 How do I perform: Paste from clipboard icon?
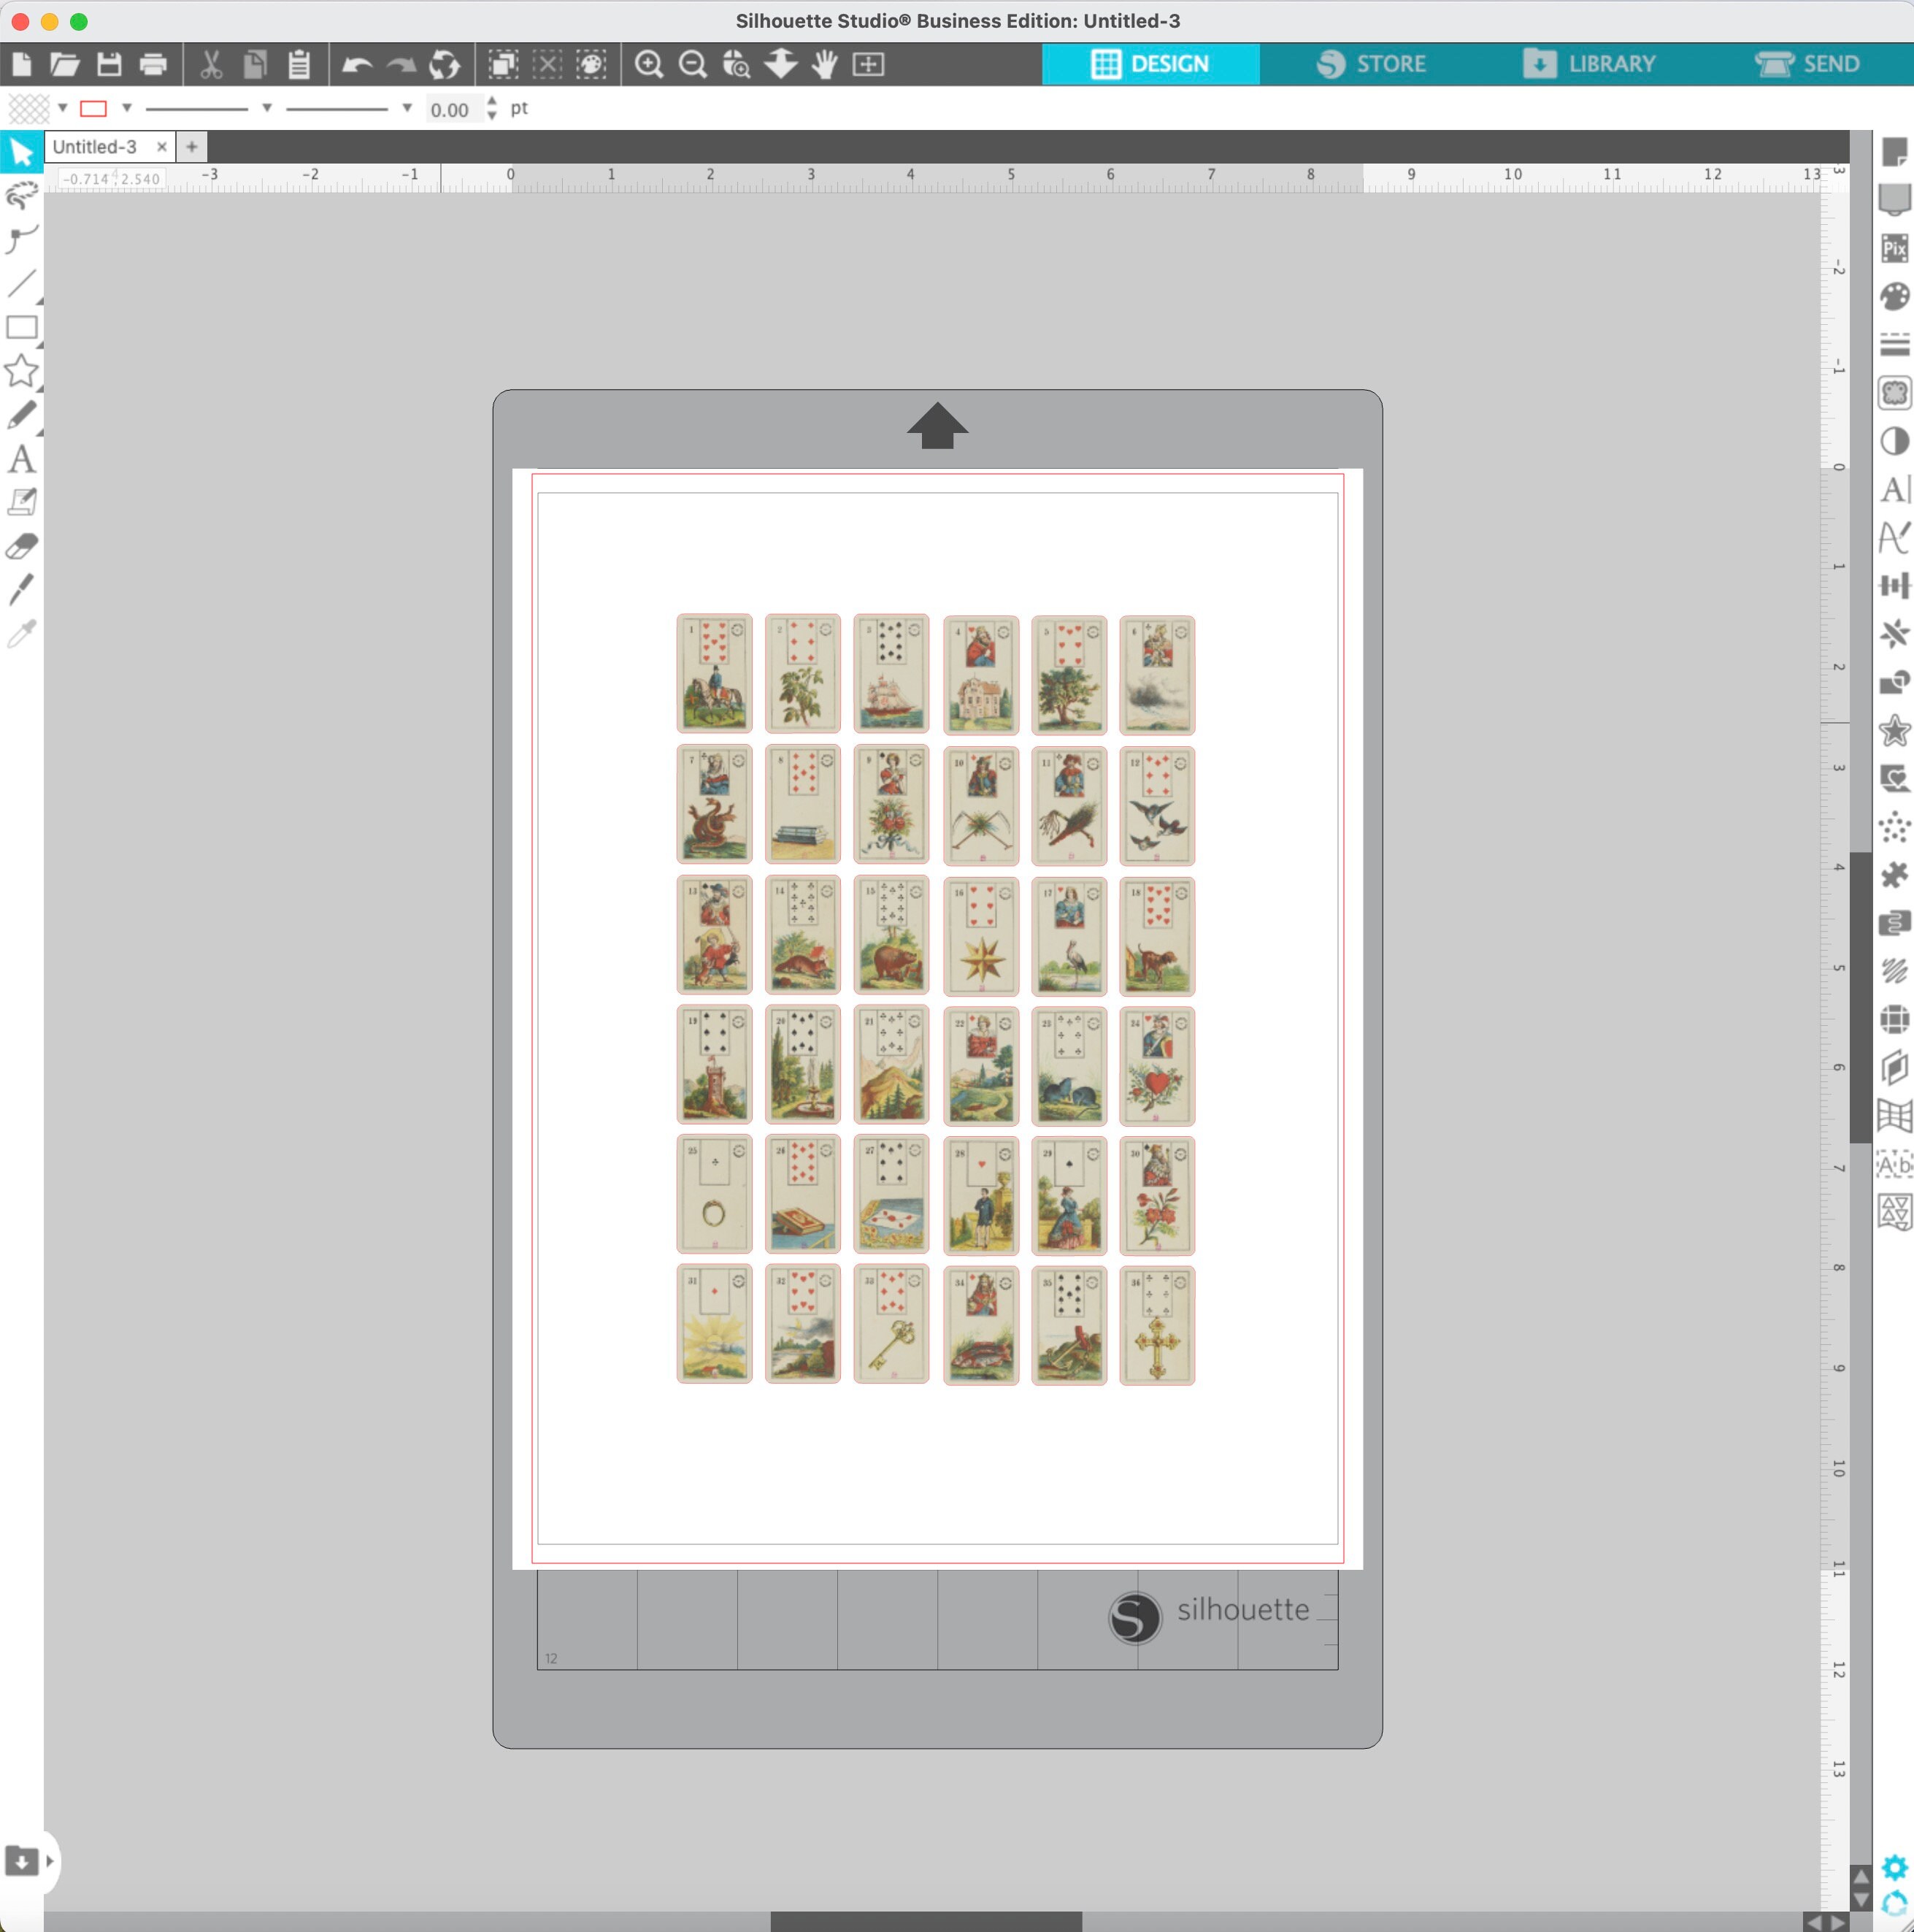click(299, 64)
